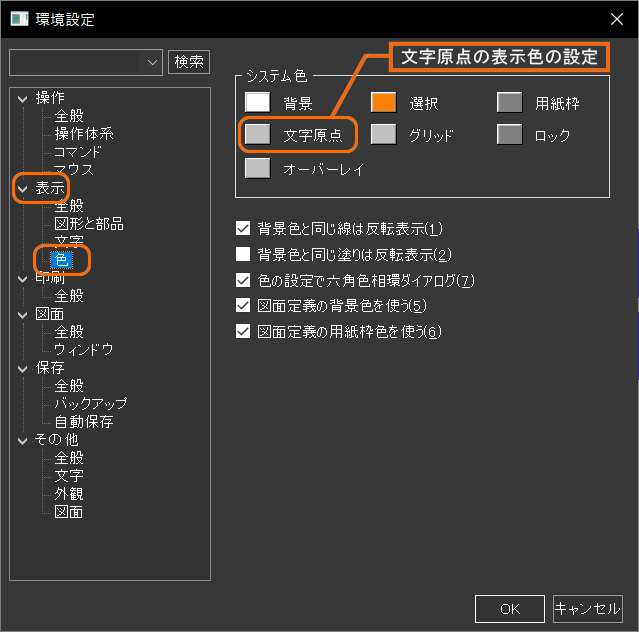This screenshot has width=639, height=632.
Task: Open the ロック color swatch
Action: click(x=510, y=134)
